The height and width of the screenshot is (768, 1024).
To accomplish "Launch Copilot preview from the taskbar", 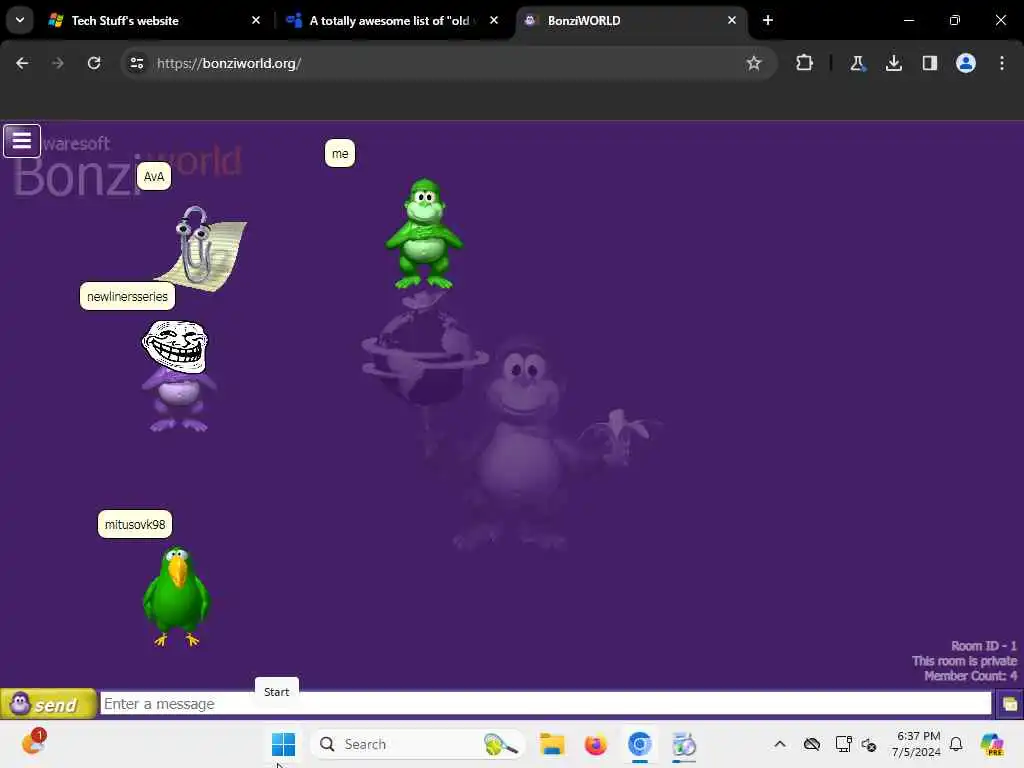I will (992, 744).
